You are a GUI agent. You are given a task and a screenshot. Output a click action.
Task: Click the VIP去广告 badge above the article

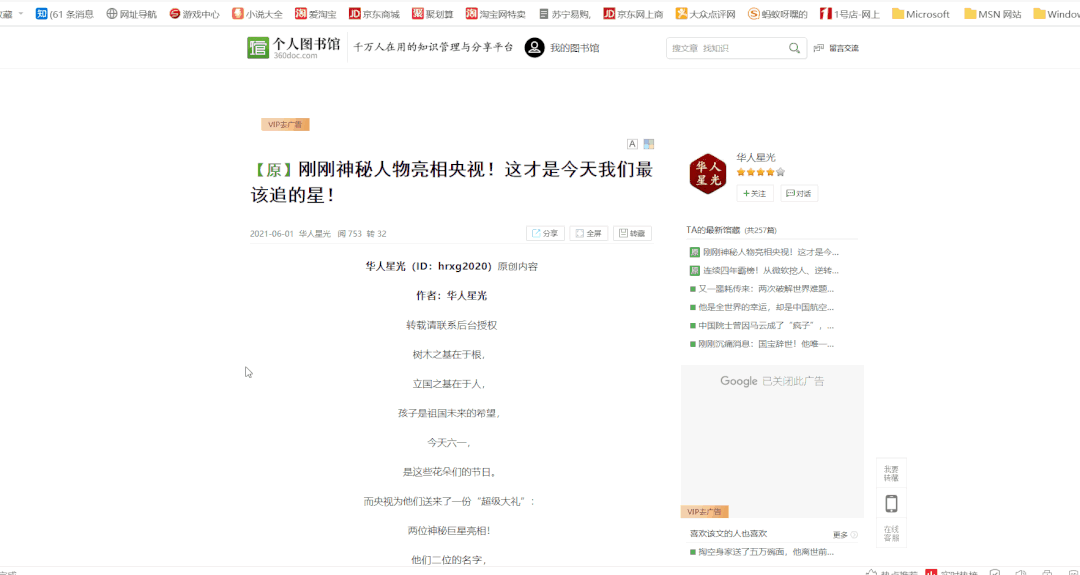click(x=285, y=125)
